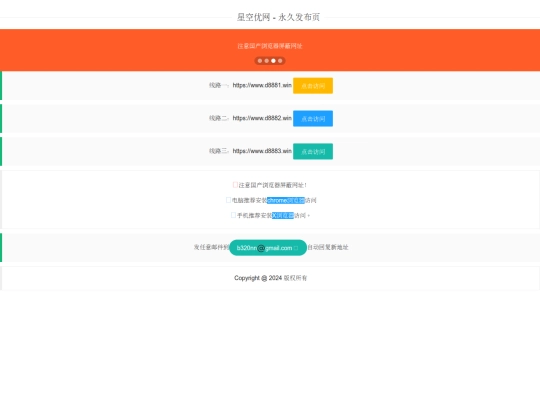Click the 线路一 label
540x405 pixels.
tap(219, 85)
